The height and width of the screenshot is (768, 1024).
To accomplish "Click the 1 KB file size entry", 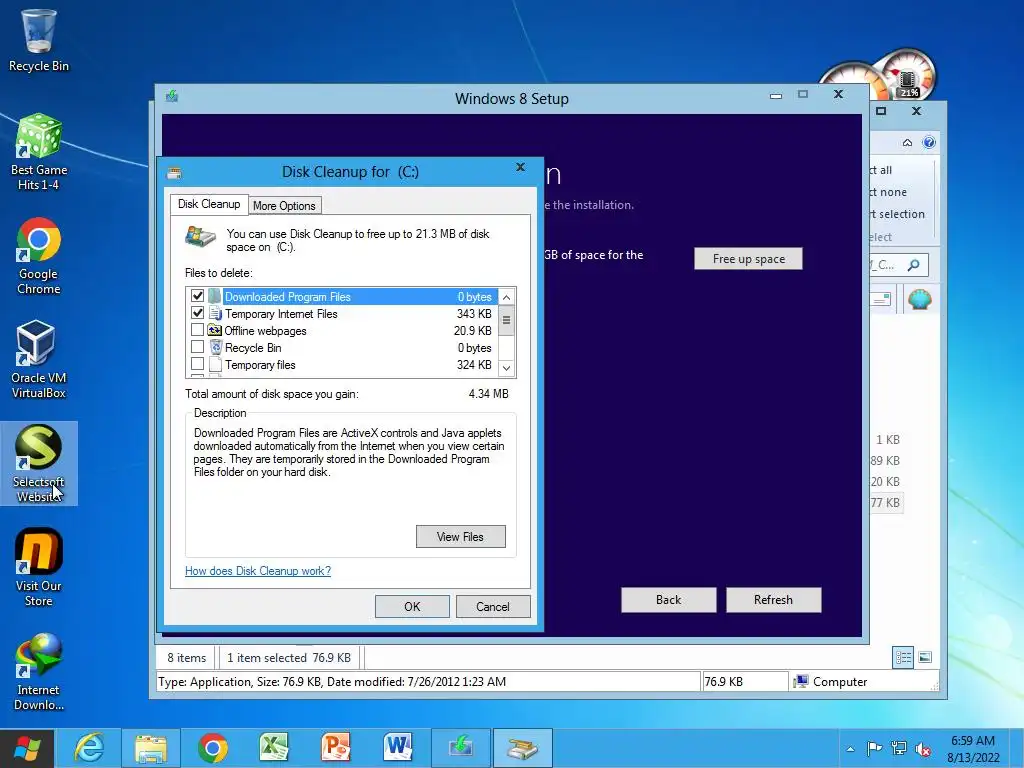I will pos(888,440).
